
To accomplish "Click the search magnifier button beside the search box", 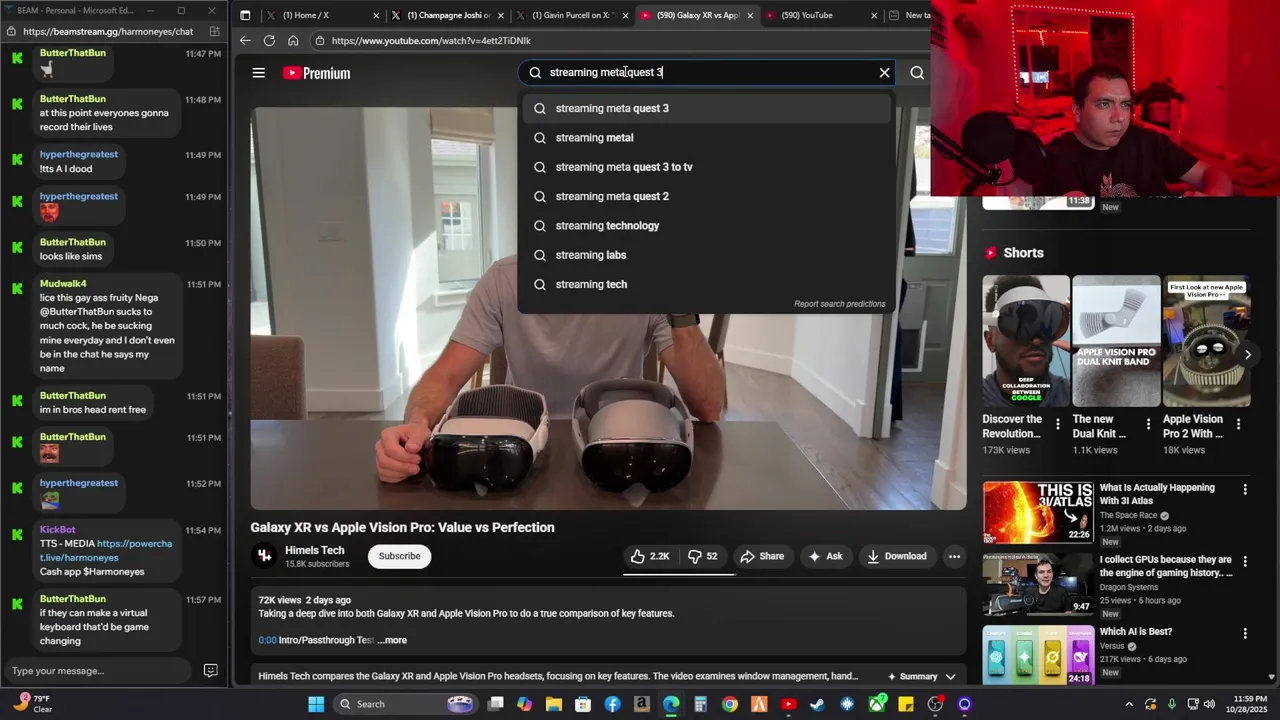I will click(x=917, y=72).
